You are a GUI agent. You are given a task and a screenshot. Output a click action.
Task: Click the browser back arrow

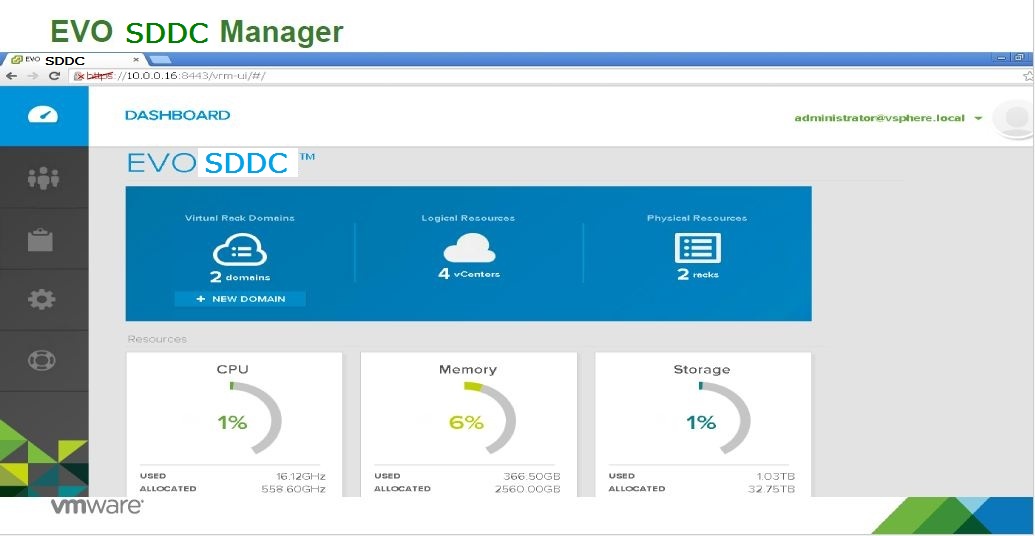tap(11, 76)
